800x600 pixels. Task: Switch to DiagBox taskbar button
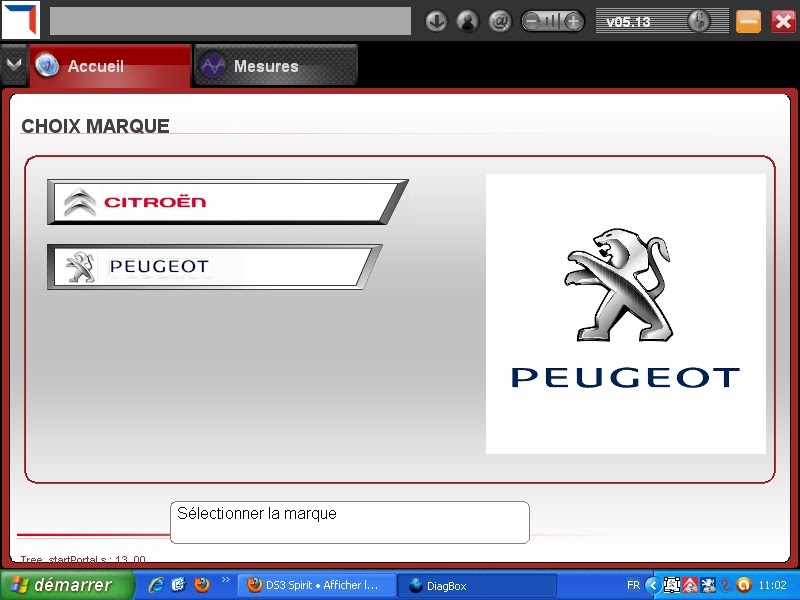476,585
